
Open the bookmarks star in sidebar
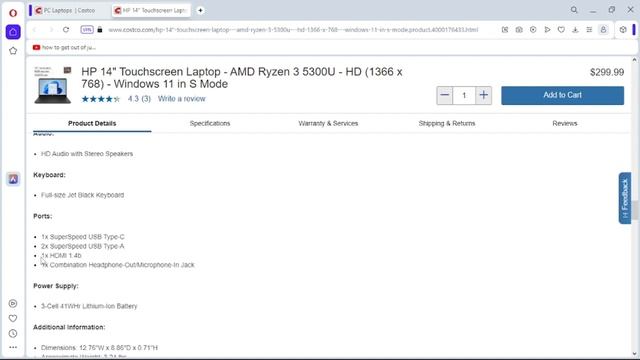click(x=13, y=51)
